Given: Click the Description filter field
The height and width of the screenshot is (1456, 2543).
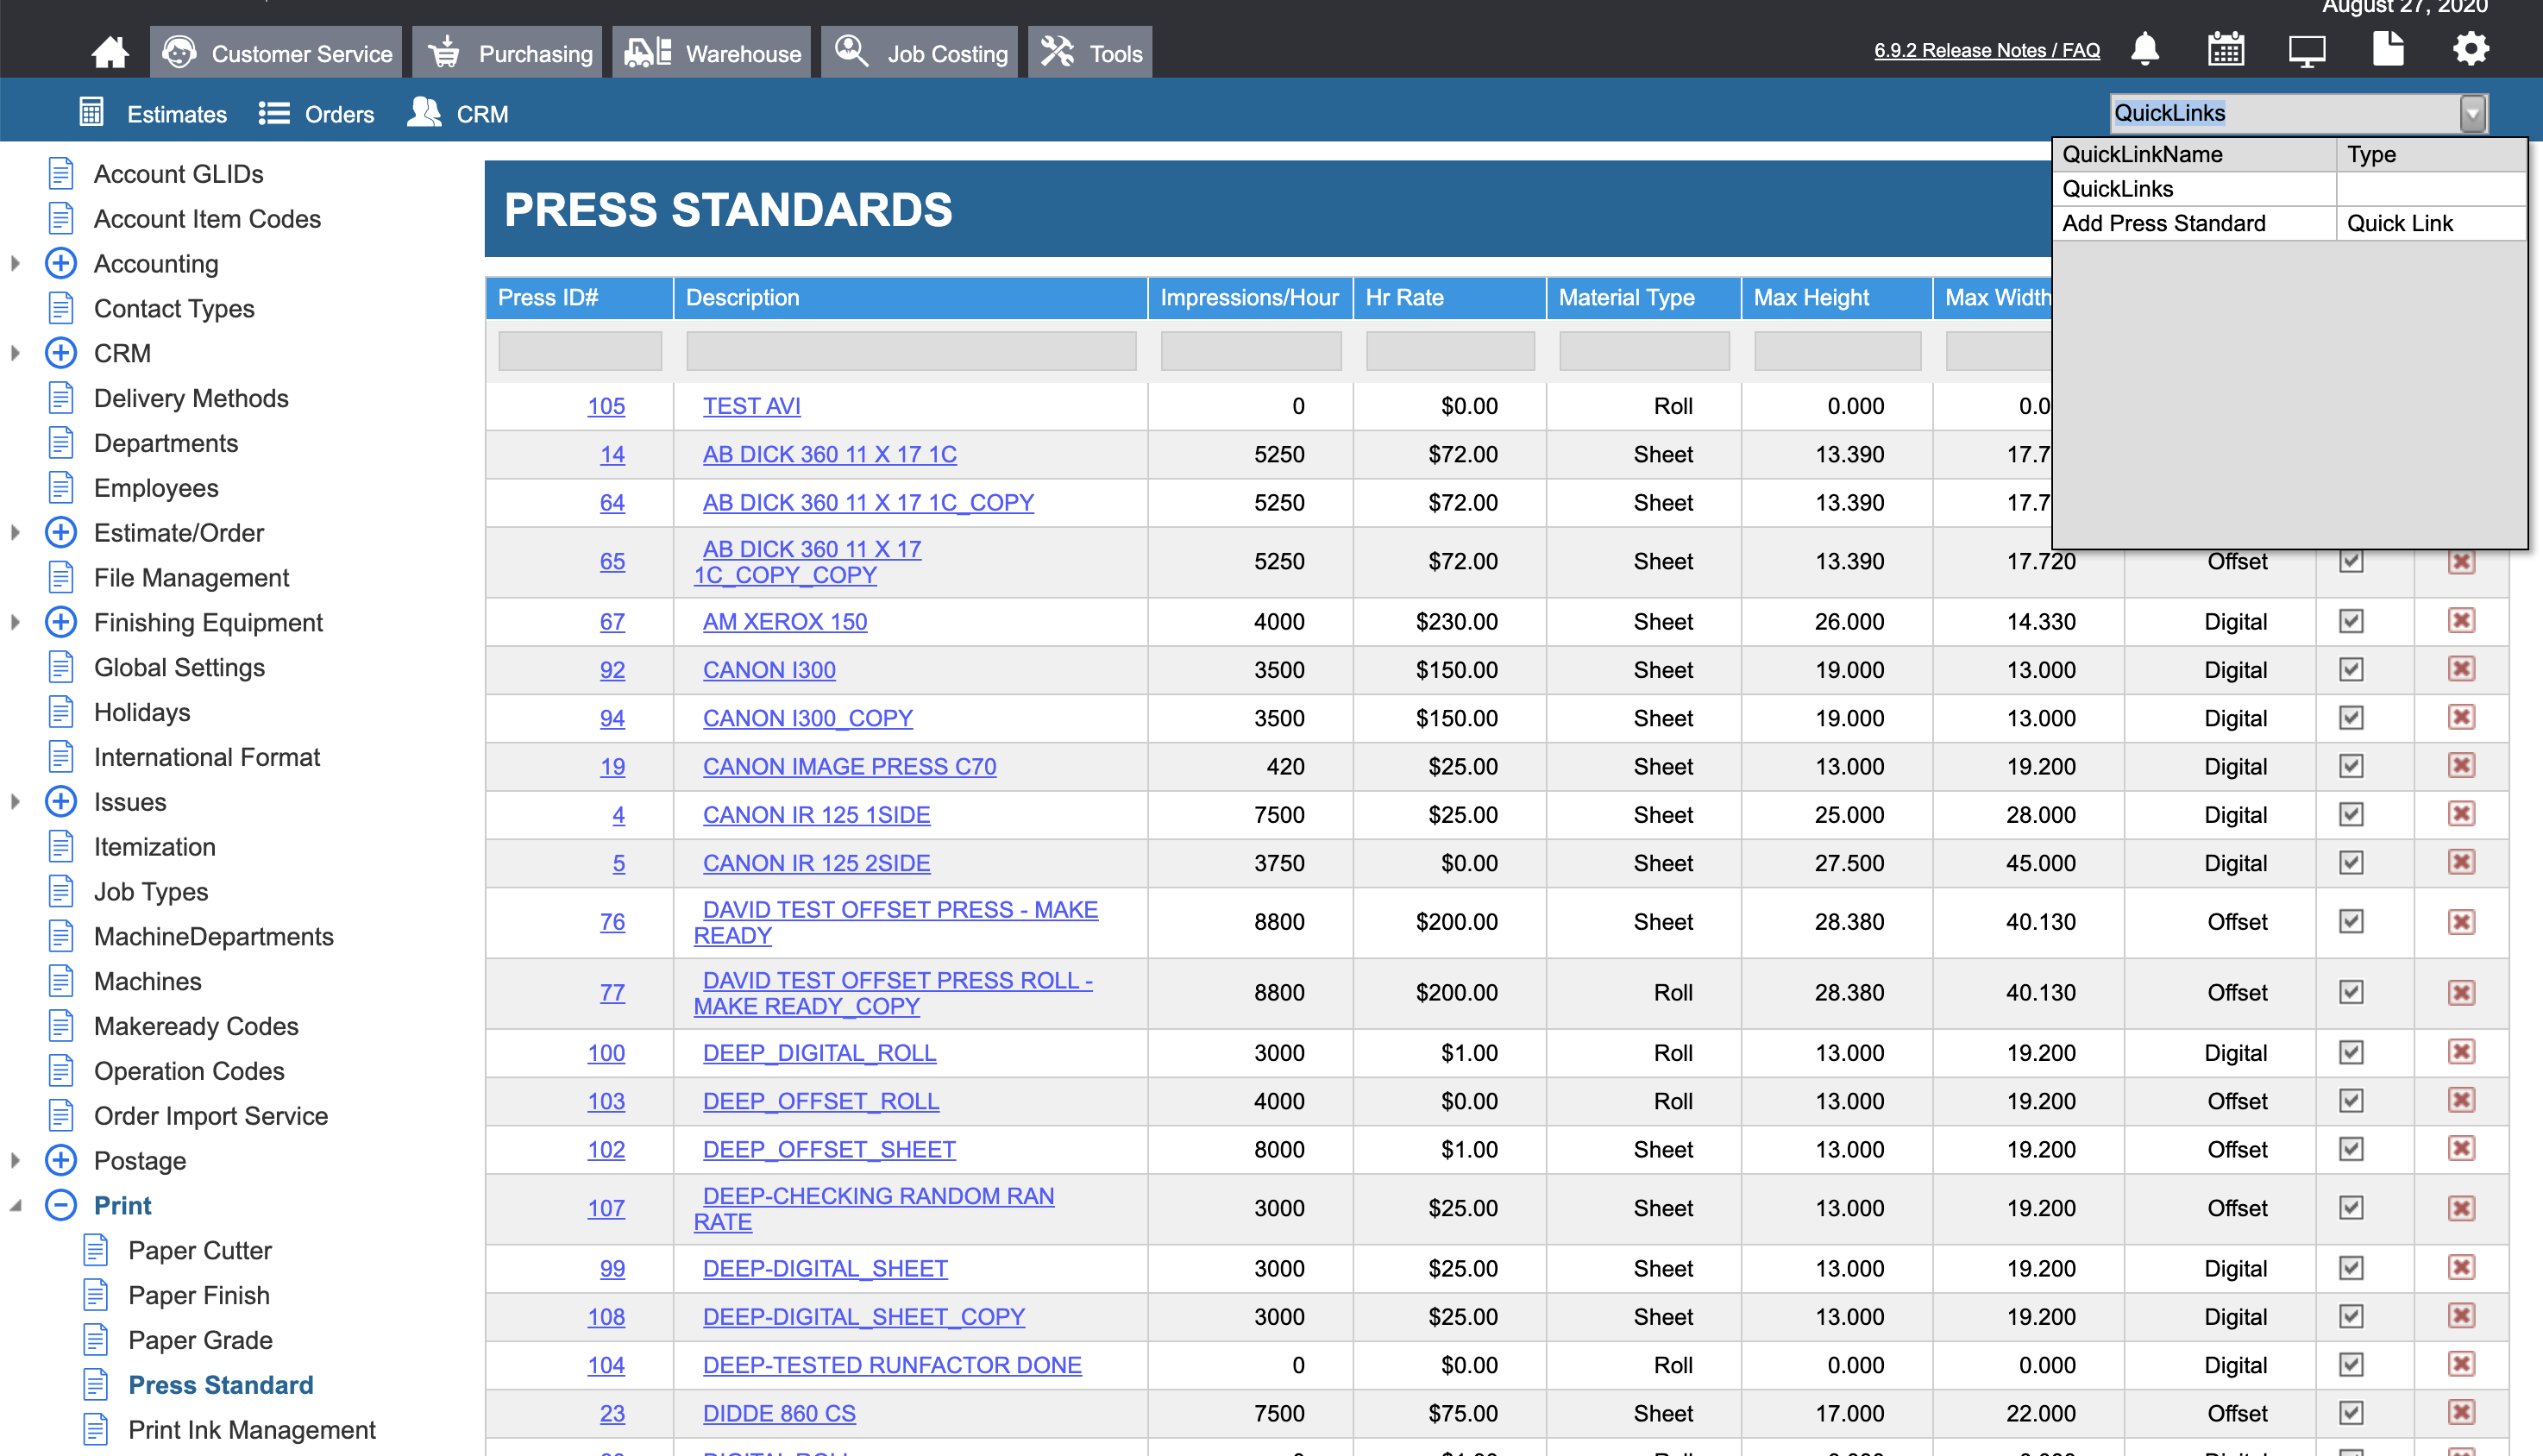Looking at the screenshot, I should click(x=911, y=351).
